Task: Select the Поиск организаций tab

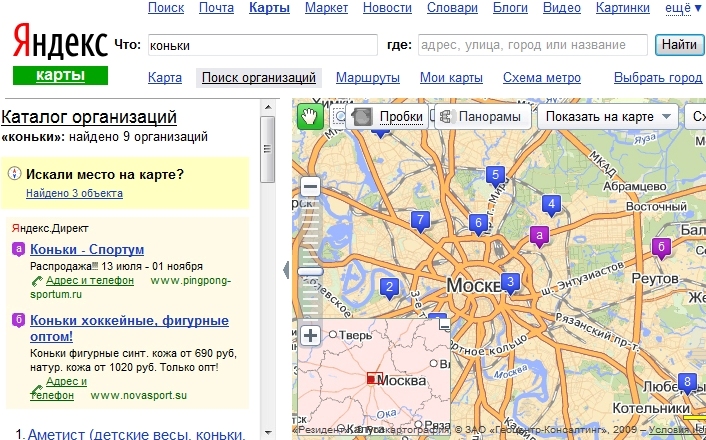Action: pyautogui.click(x=259, y=78)
